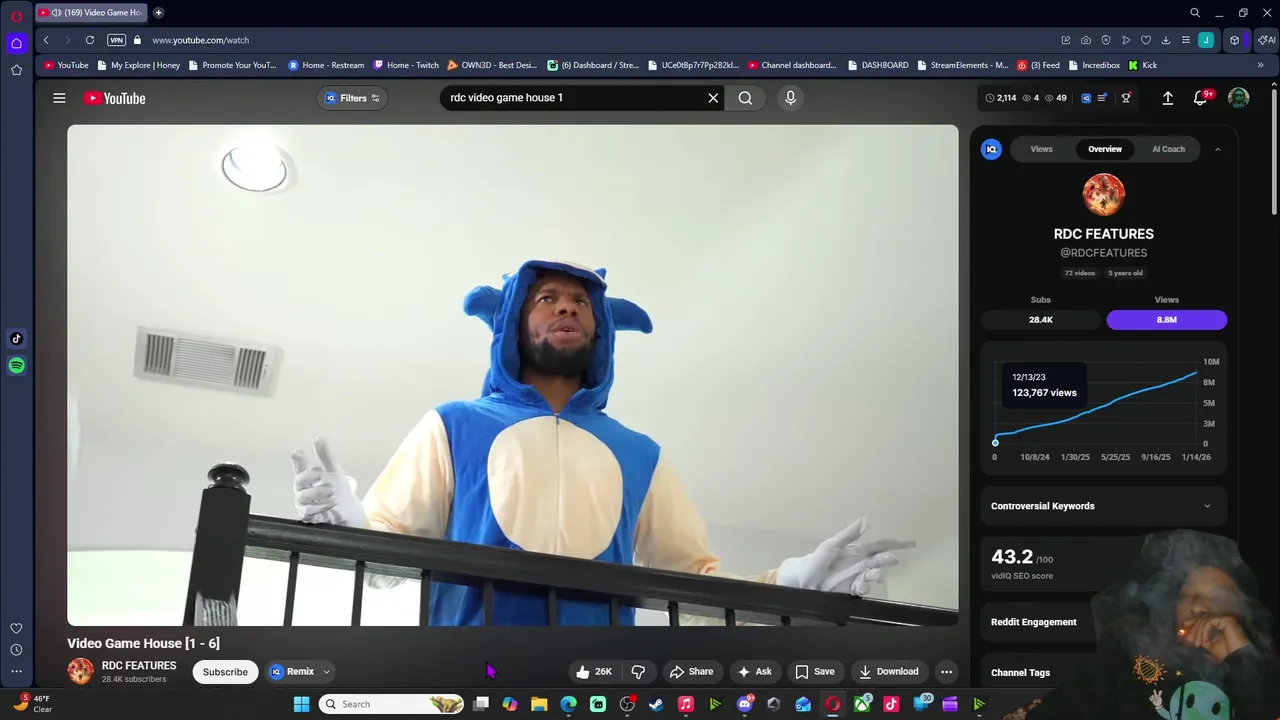Open RDC FEATURES channel avatar below video
This screenshot has width=1280, height=720.
(x=80, y=671)
